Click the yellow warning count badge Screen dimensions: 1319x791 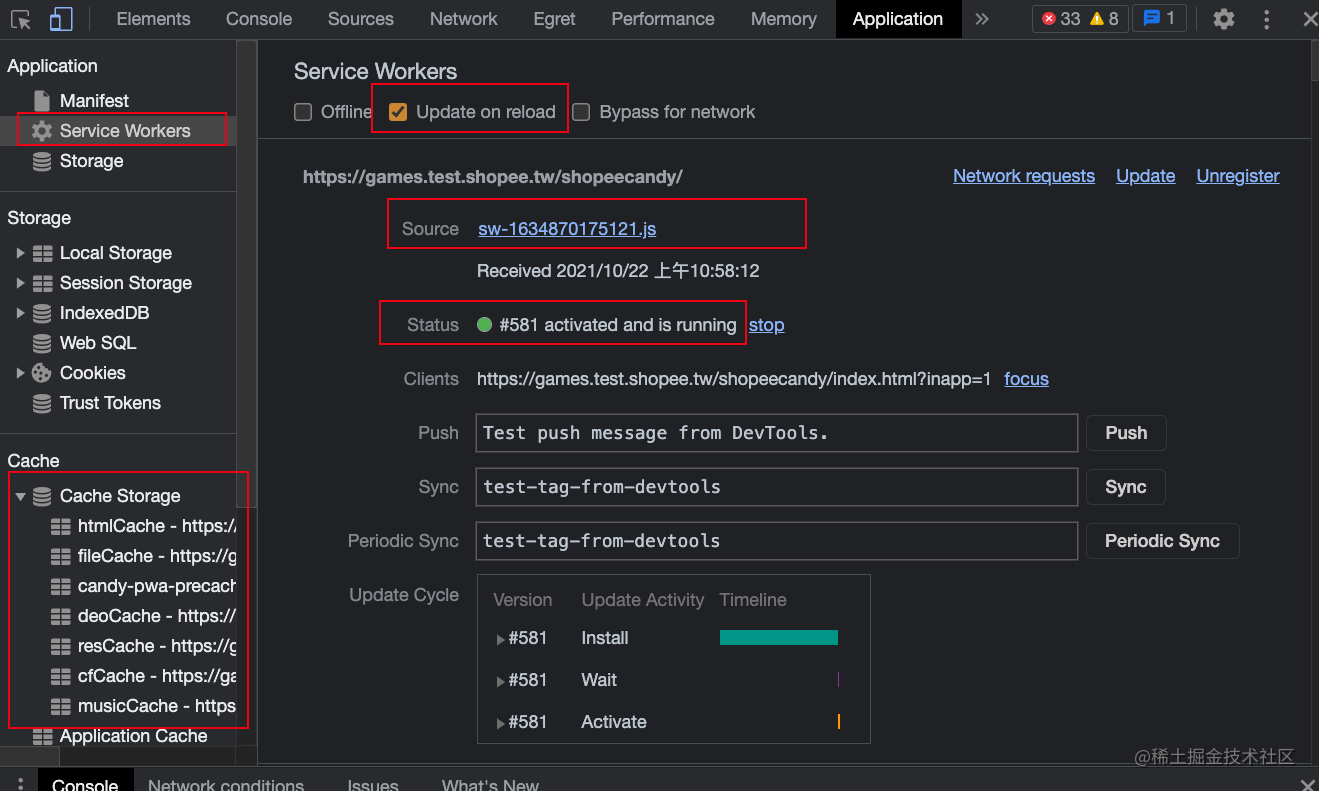pyautogui.click(x=1098, y=18)
